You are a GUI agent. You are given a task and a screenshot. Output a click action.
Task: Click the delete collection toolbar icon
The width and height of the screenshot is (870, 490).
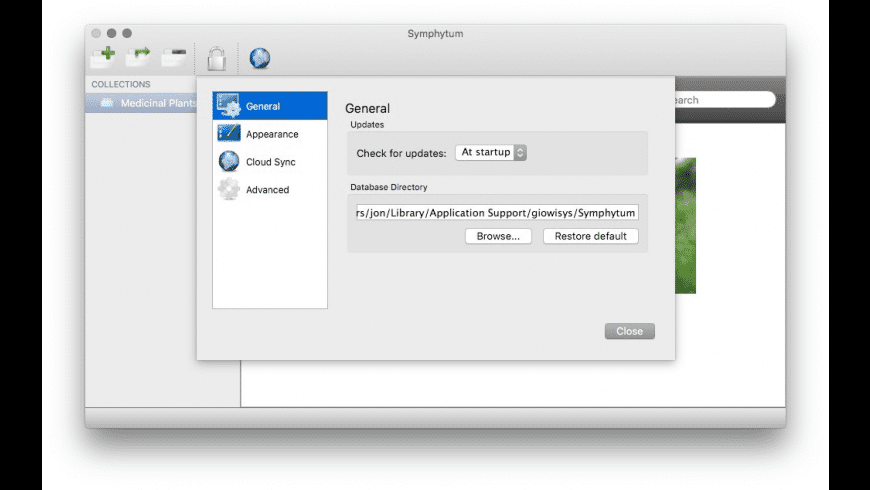pos(174,58)
